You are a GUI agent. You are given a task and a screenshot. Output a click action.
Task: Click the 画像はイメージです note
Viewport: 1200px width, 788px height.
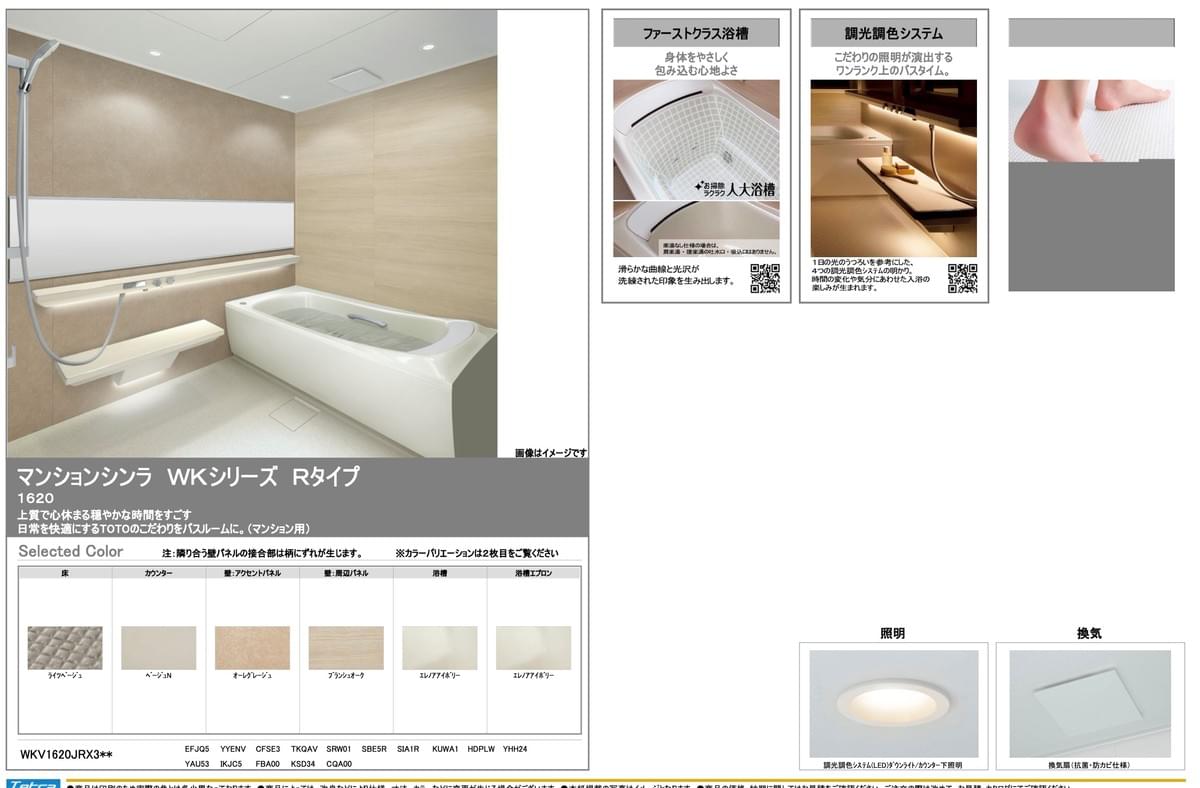551,453
